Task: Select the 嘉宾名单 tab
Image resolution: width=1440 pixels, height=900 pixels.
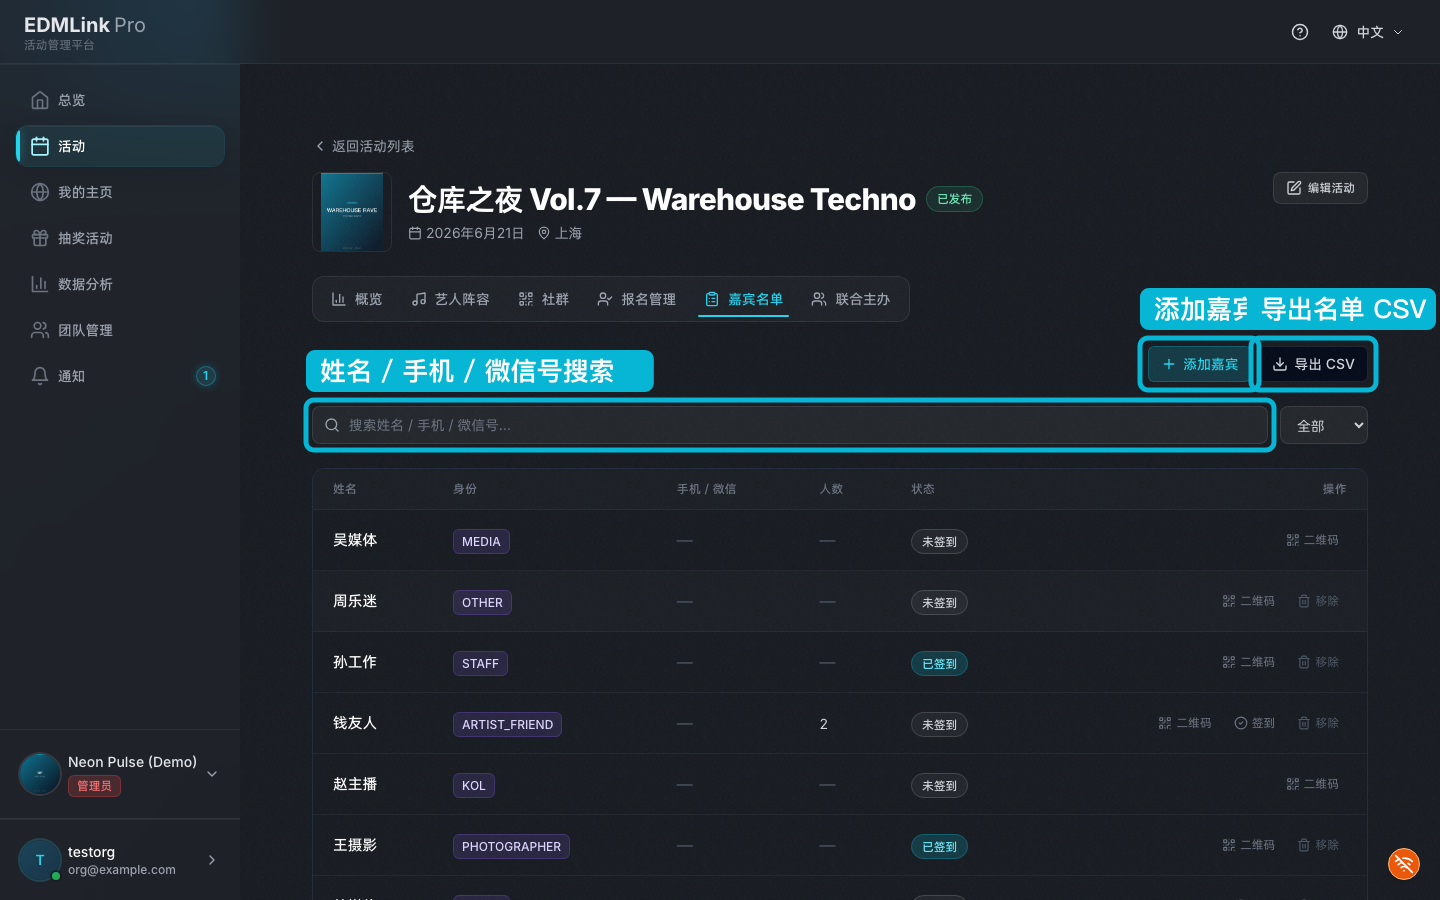Action: point(744,299)
